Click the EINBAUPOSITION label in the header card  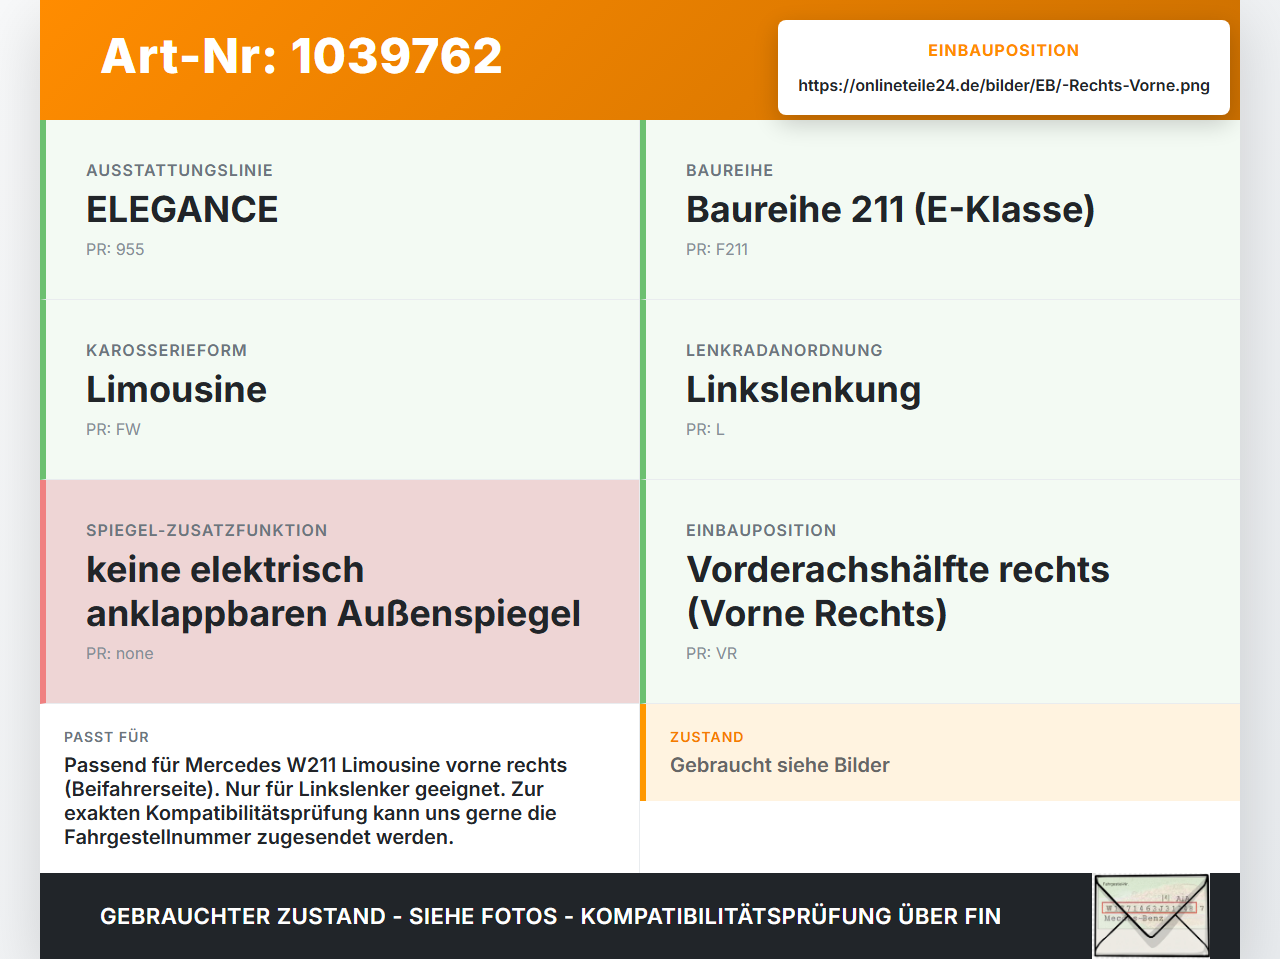tap(1004, 50)
